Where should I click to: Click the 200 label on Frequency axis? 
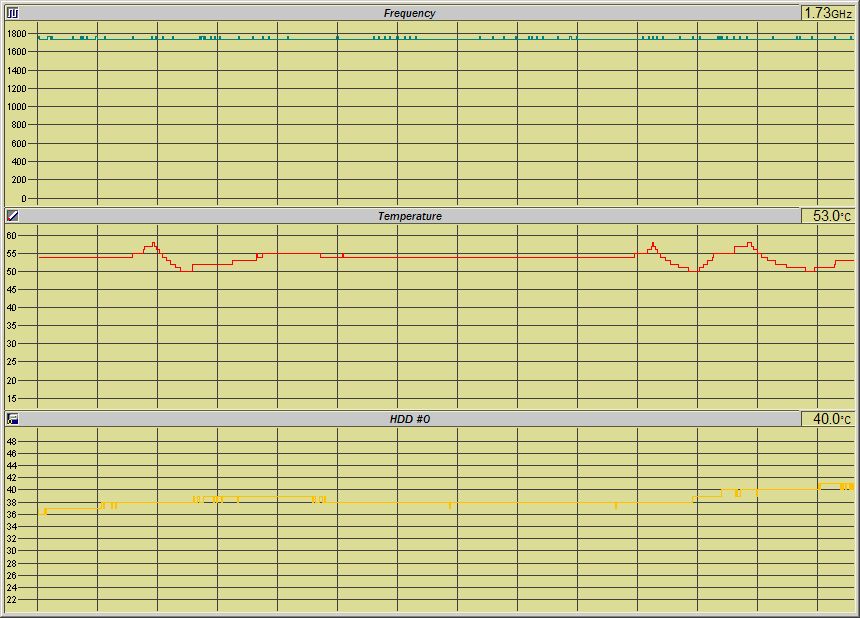pyautogui.click(x=19, y=179)
